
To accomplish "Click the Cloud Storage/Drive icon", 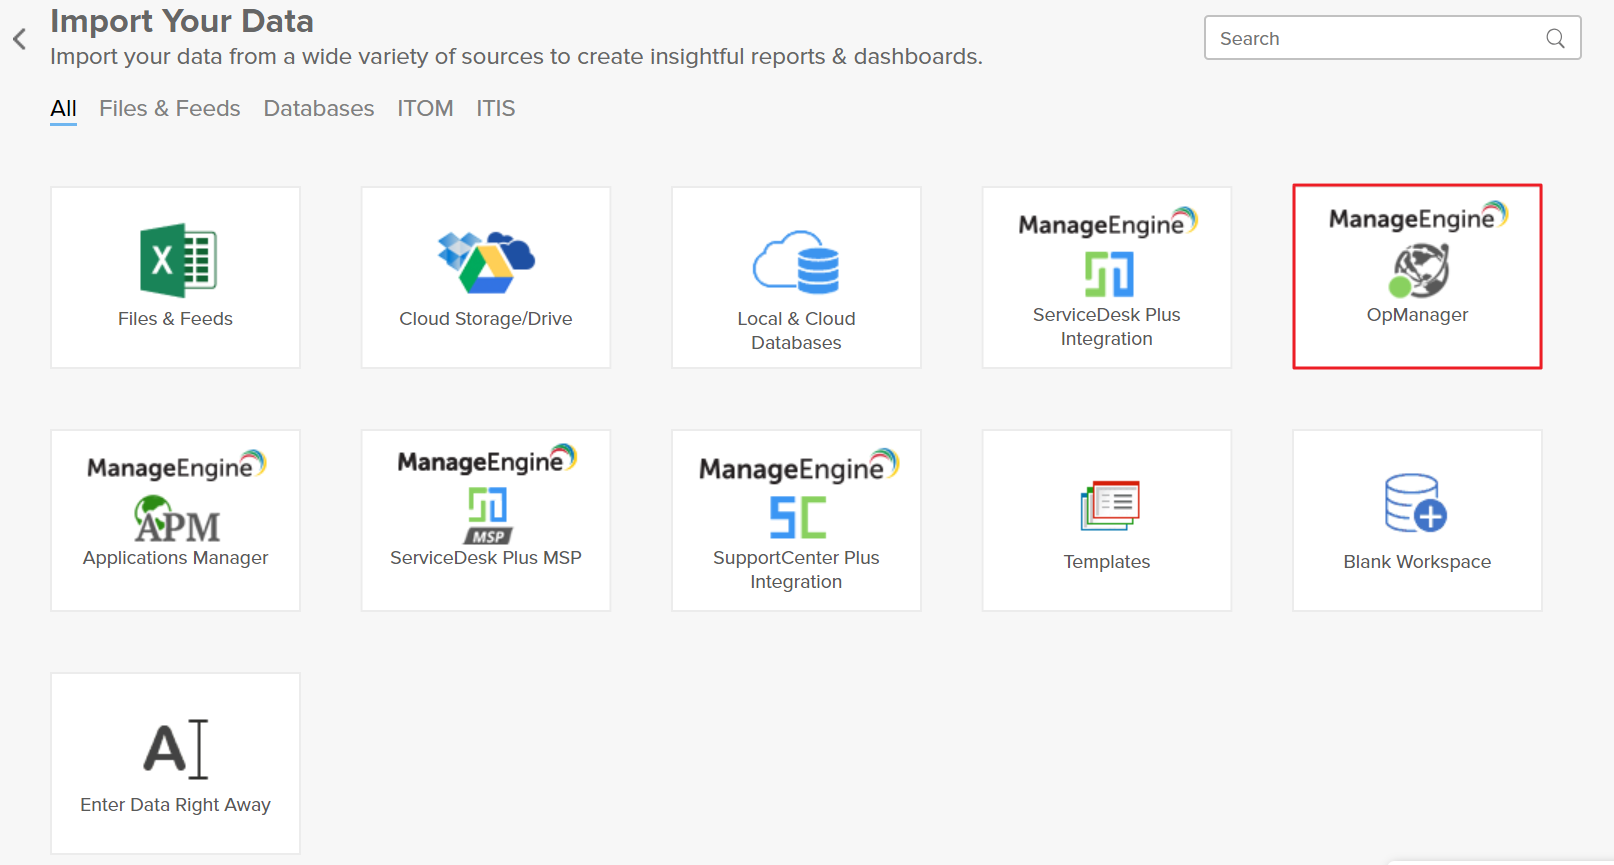I will 486,262.
